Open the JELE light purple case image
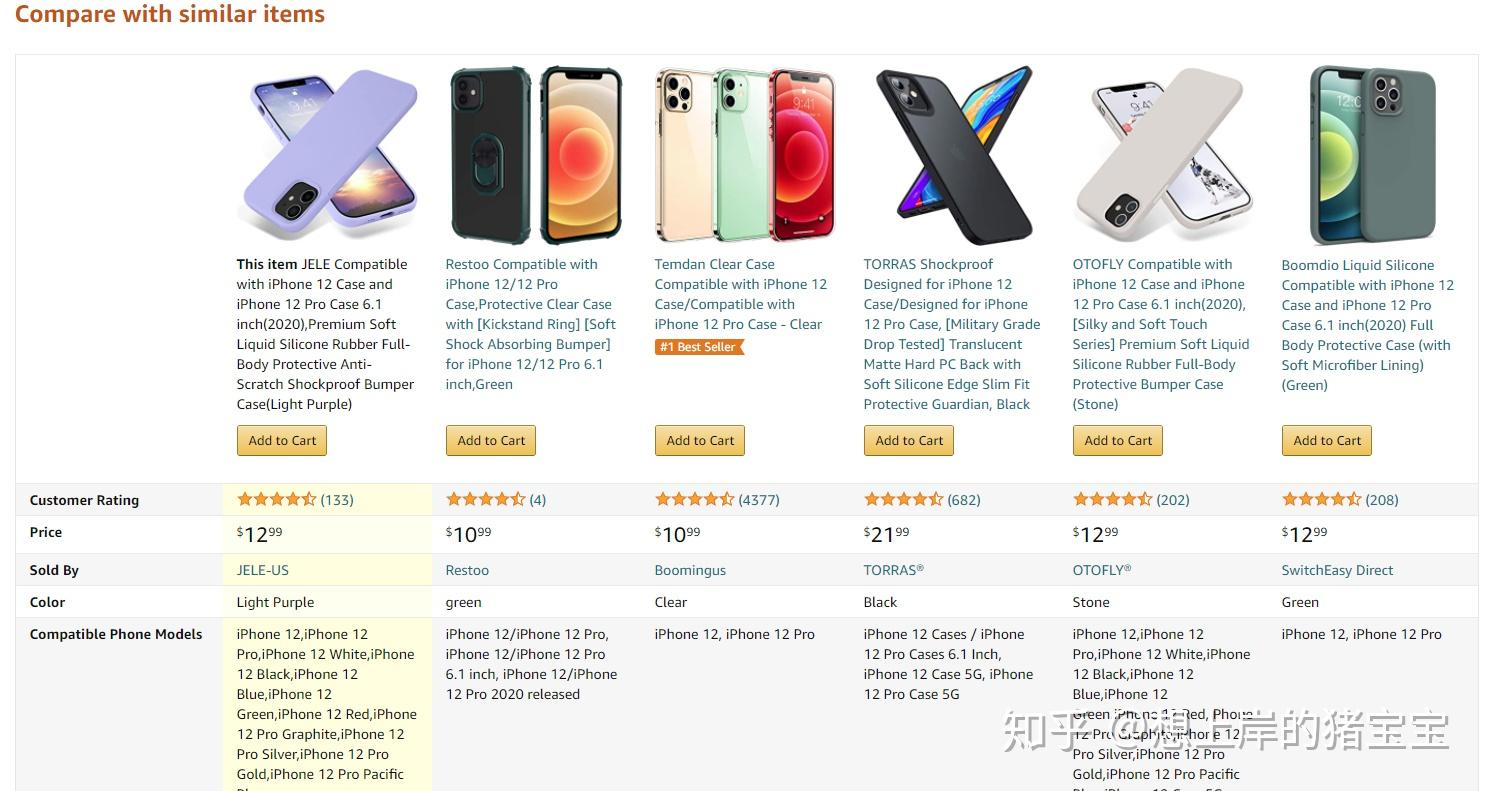The width and height of the screenshot is (1489, 791). (327, 155)
